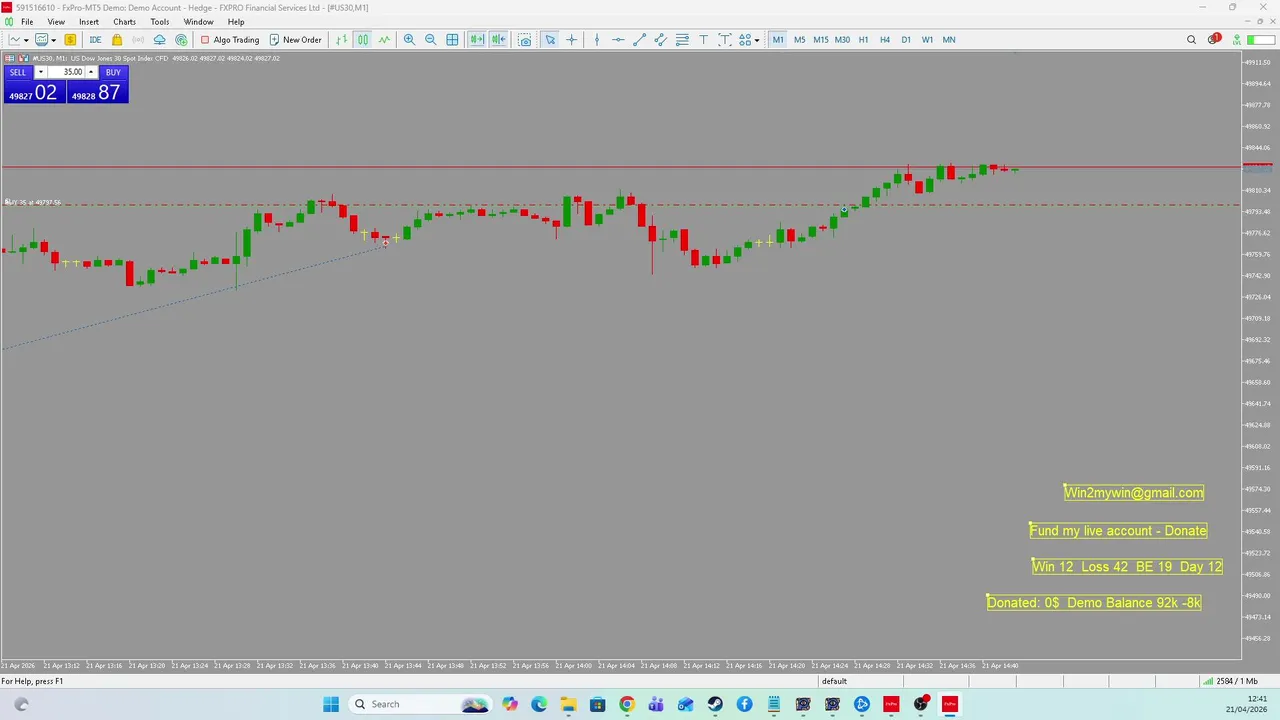The image size is (1280, 720).
Task: Switch to M30 timeframe
Action: click(842, 40)
